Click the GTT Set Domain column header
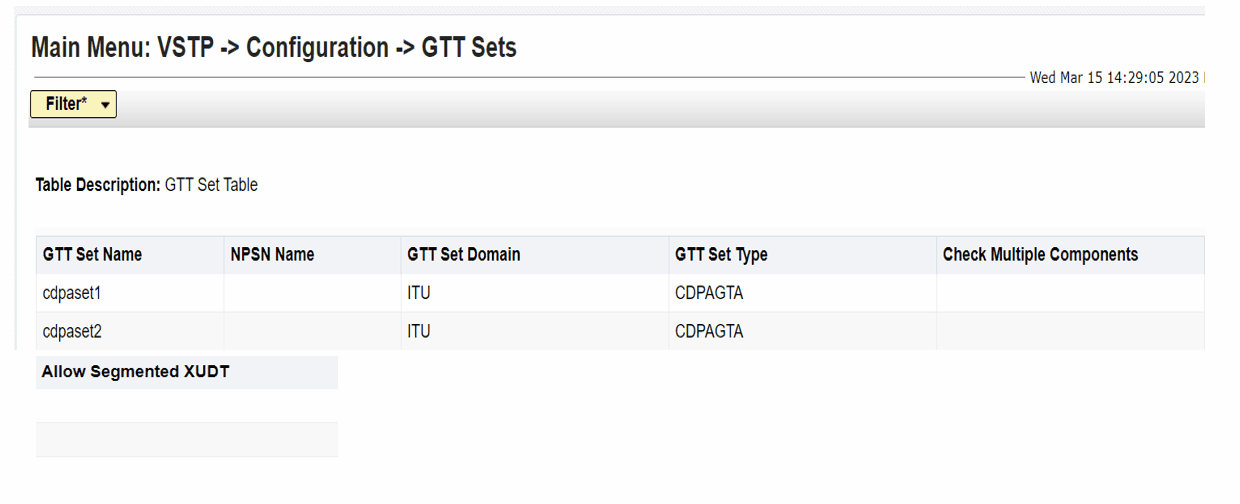The image size is (1240, 504). pyautogui.click(x=463, y=255)
